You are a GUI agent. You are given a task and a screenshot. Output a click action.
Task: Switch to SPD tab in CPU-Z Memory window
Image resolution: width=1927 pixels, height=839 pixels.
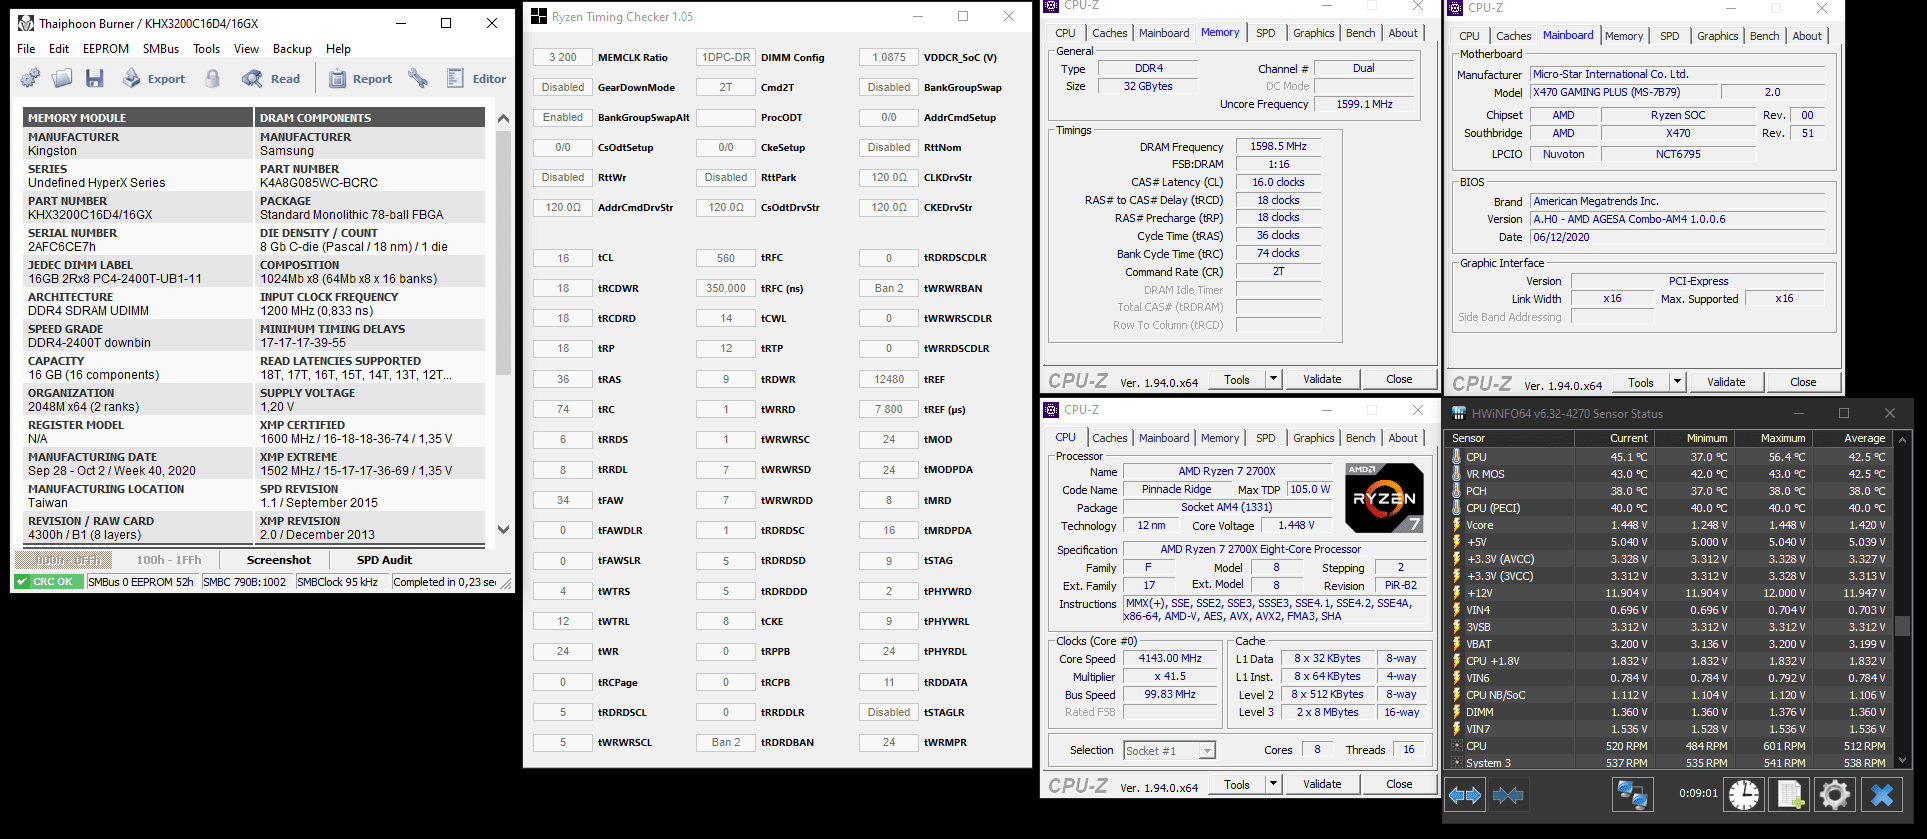tap(1265, 33)
